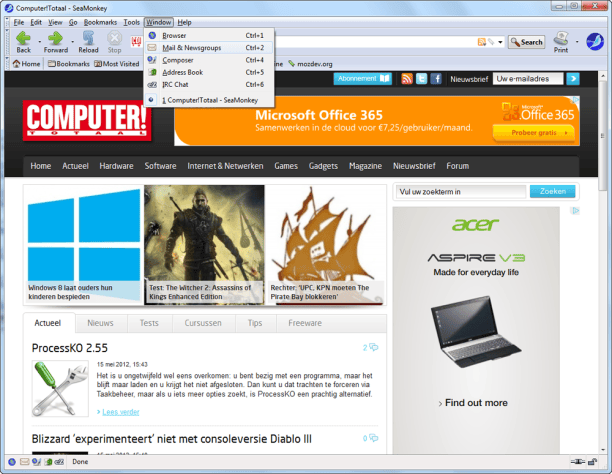Open Browser from the status bar icon
The image size is (612, 474).
tap(12, 462)
